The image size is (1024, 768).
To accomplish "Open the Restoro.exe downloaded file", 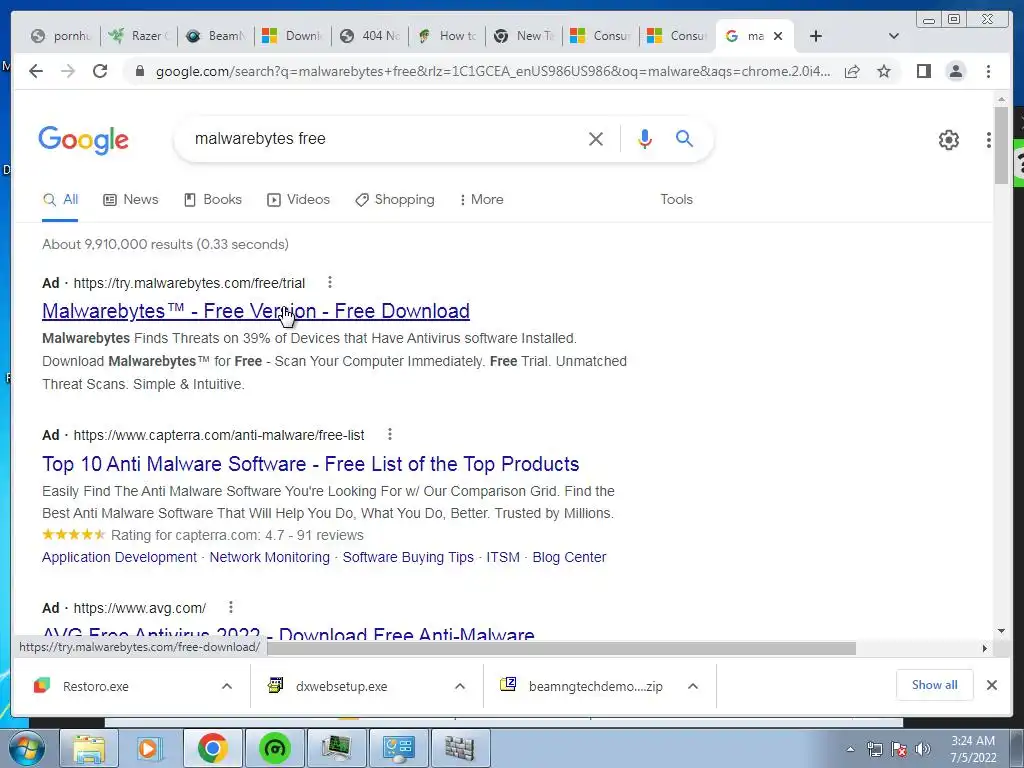I will click(x=95, y=686).
